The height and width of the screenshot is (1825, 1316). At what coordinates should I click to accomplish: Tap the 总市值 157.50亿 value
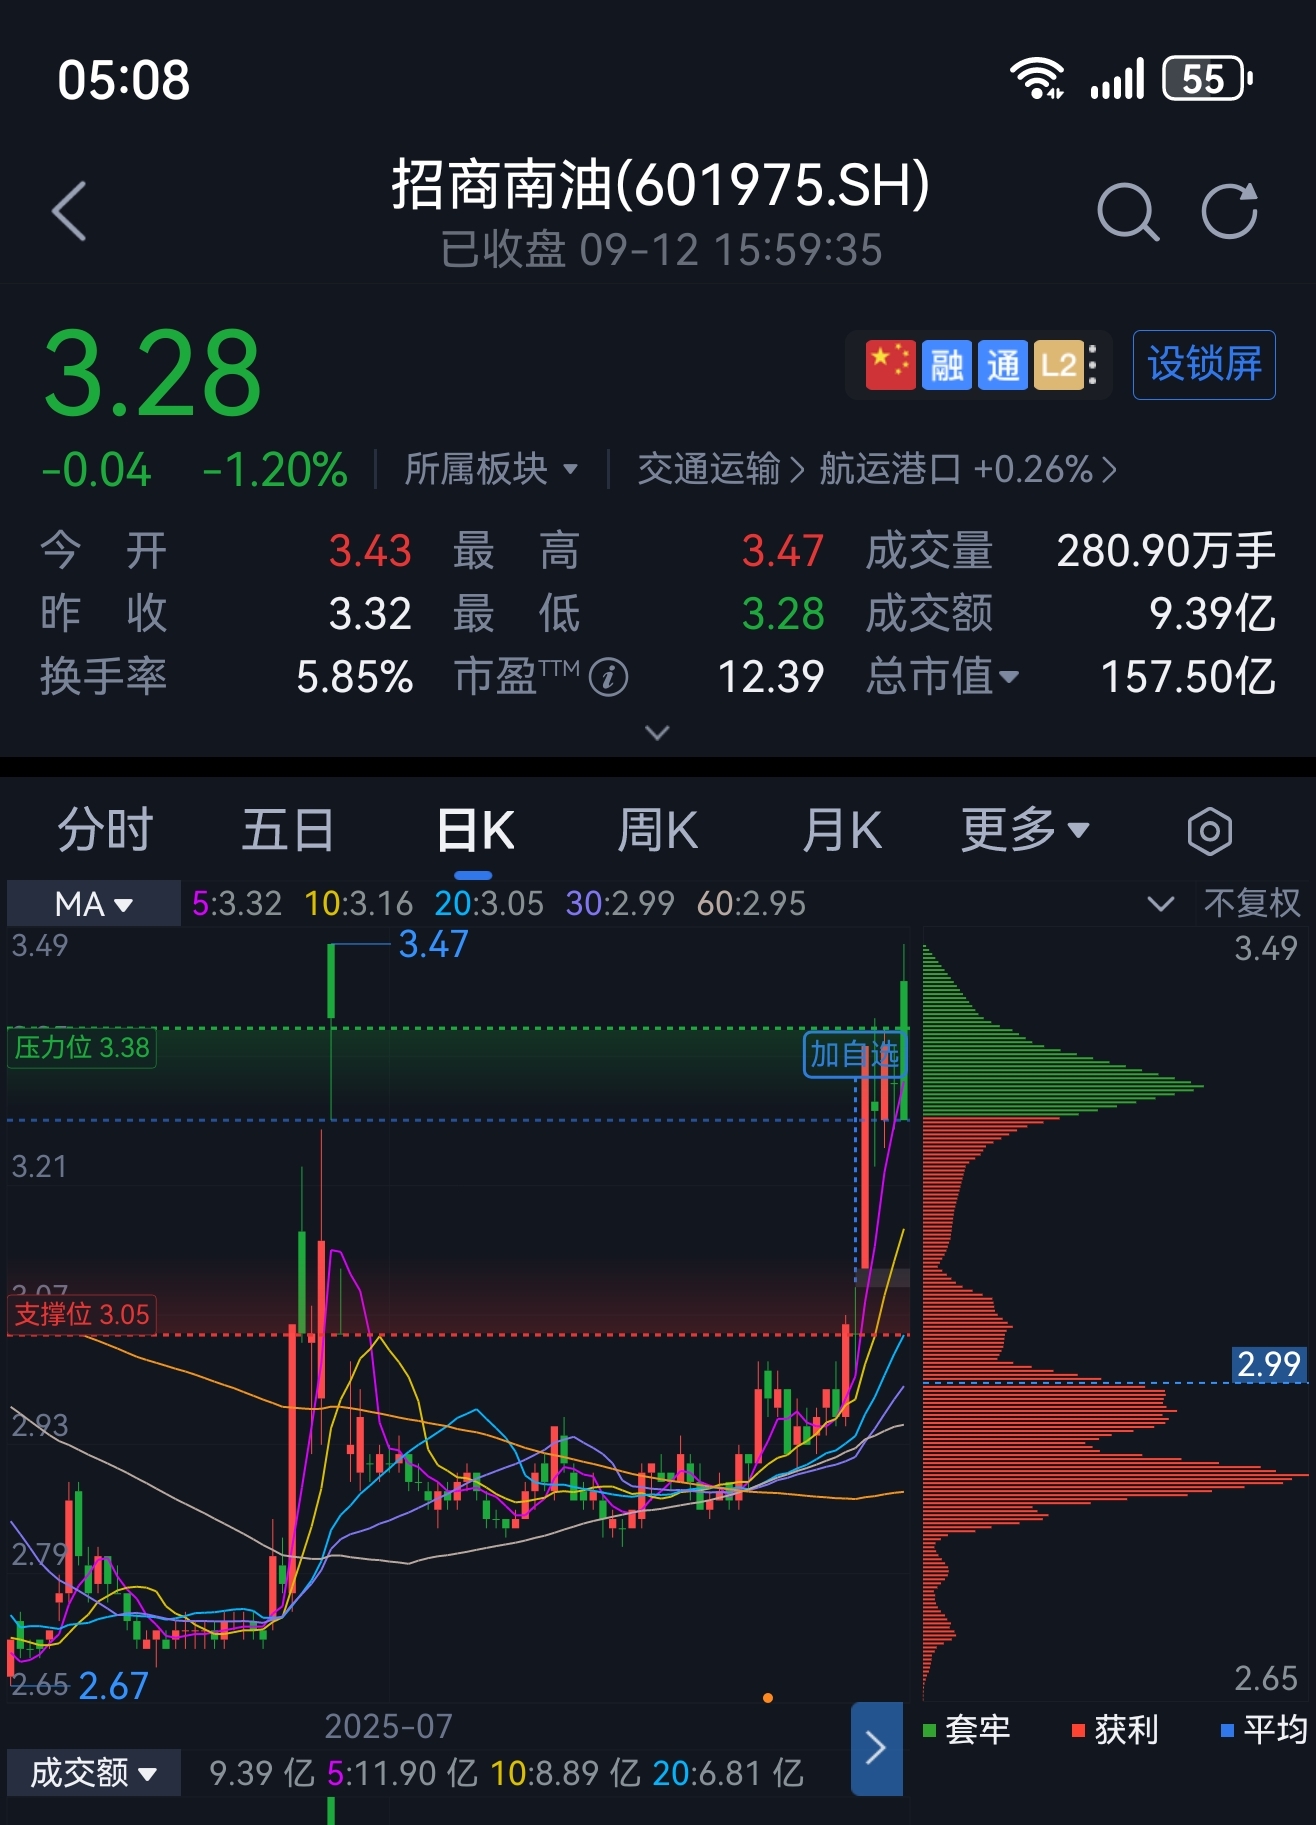(1188, 677)
